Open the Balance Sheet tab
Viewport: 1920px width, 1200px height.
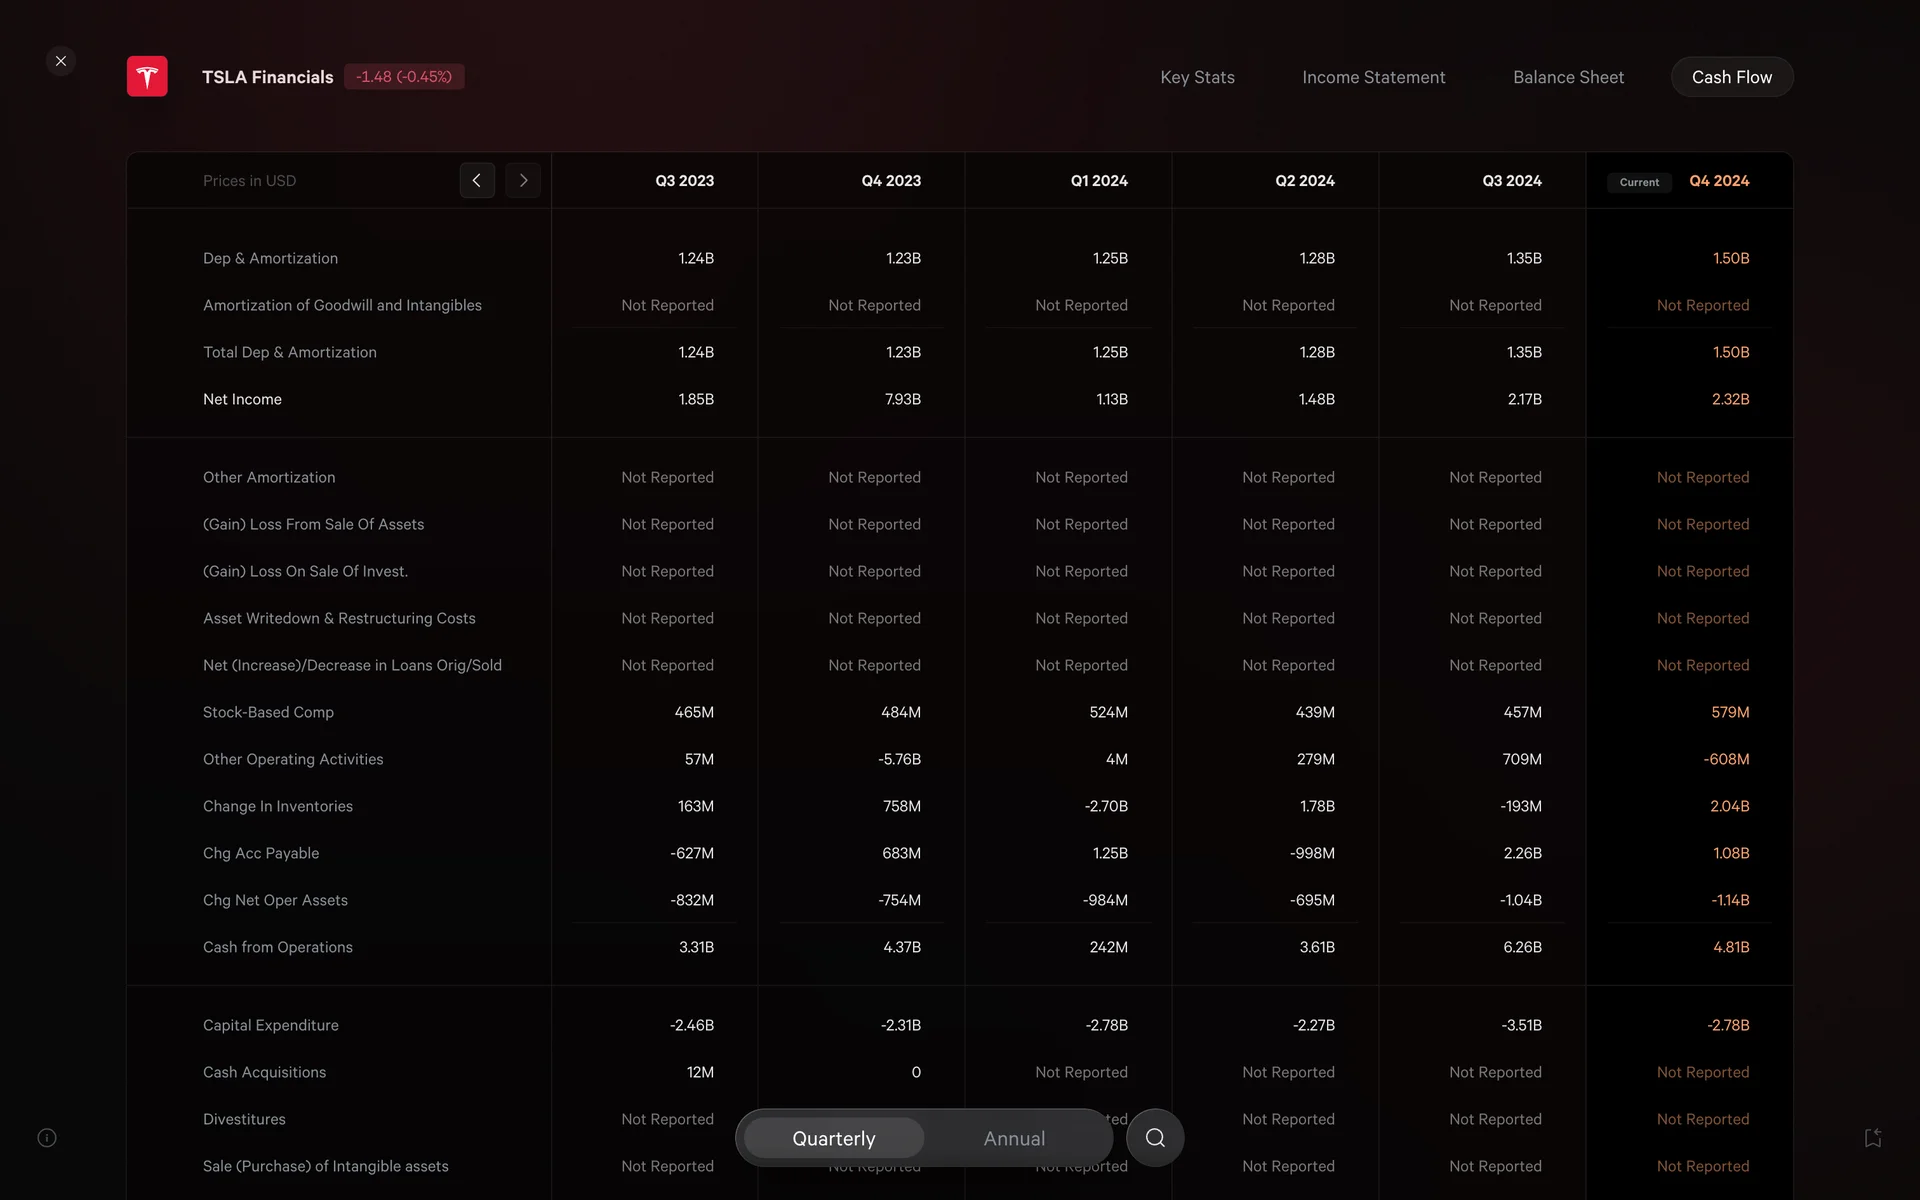(x=1568, y=77)
